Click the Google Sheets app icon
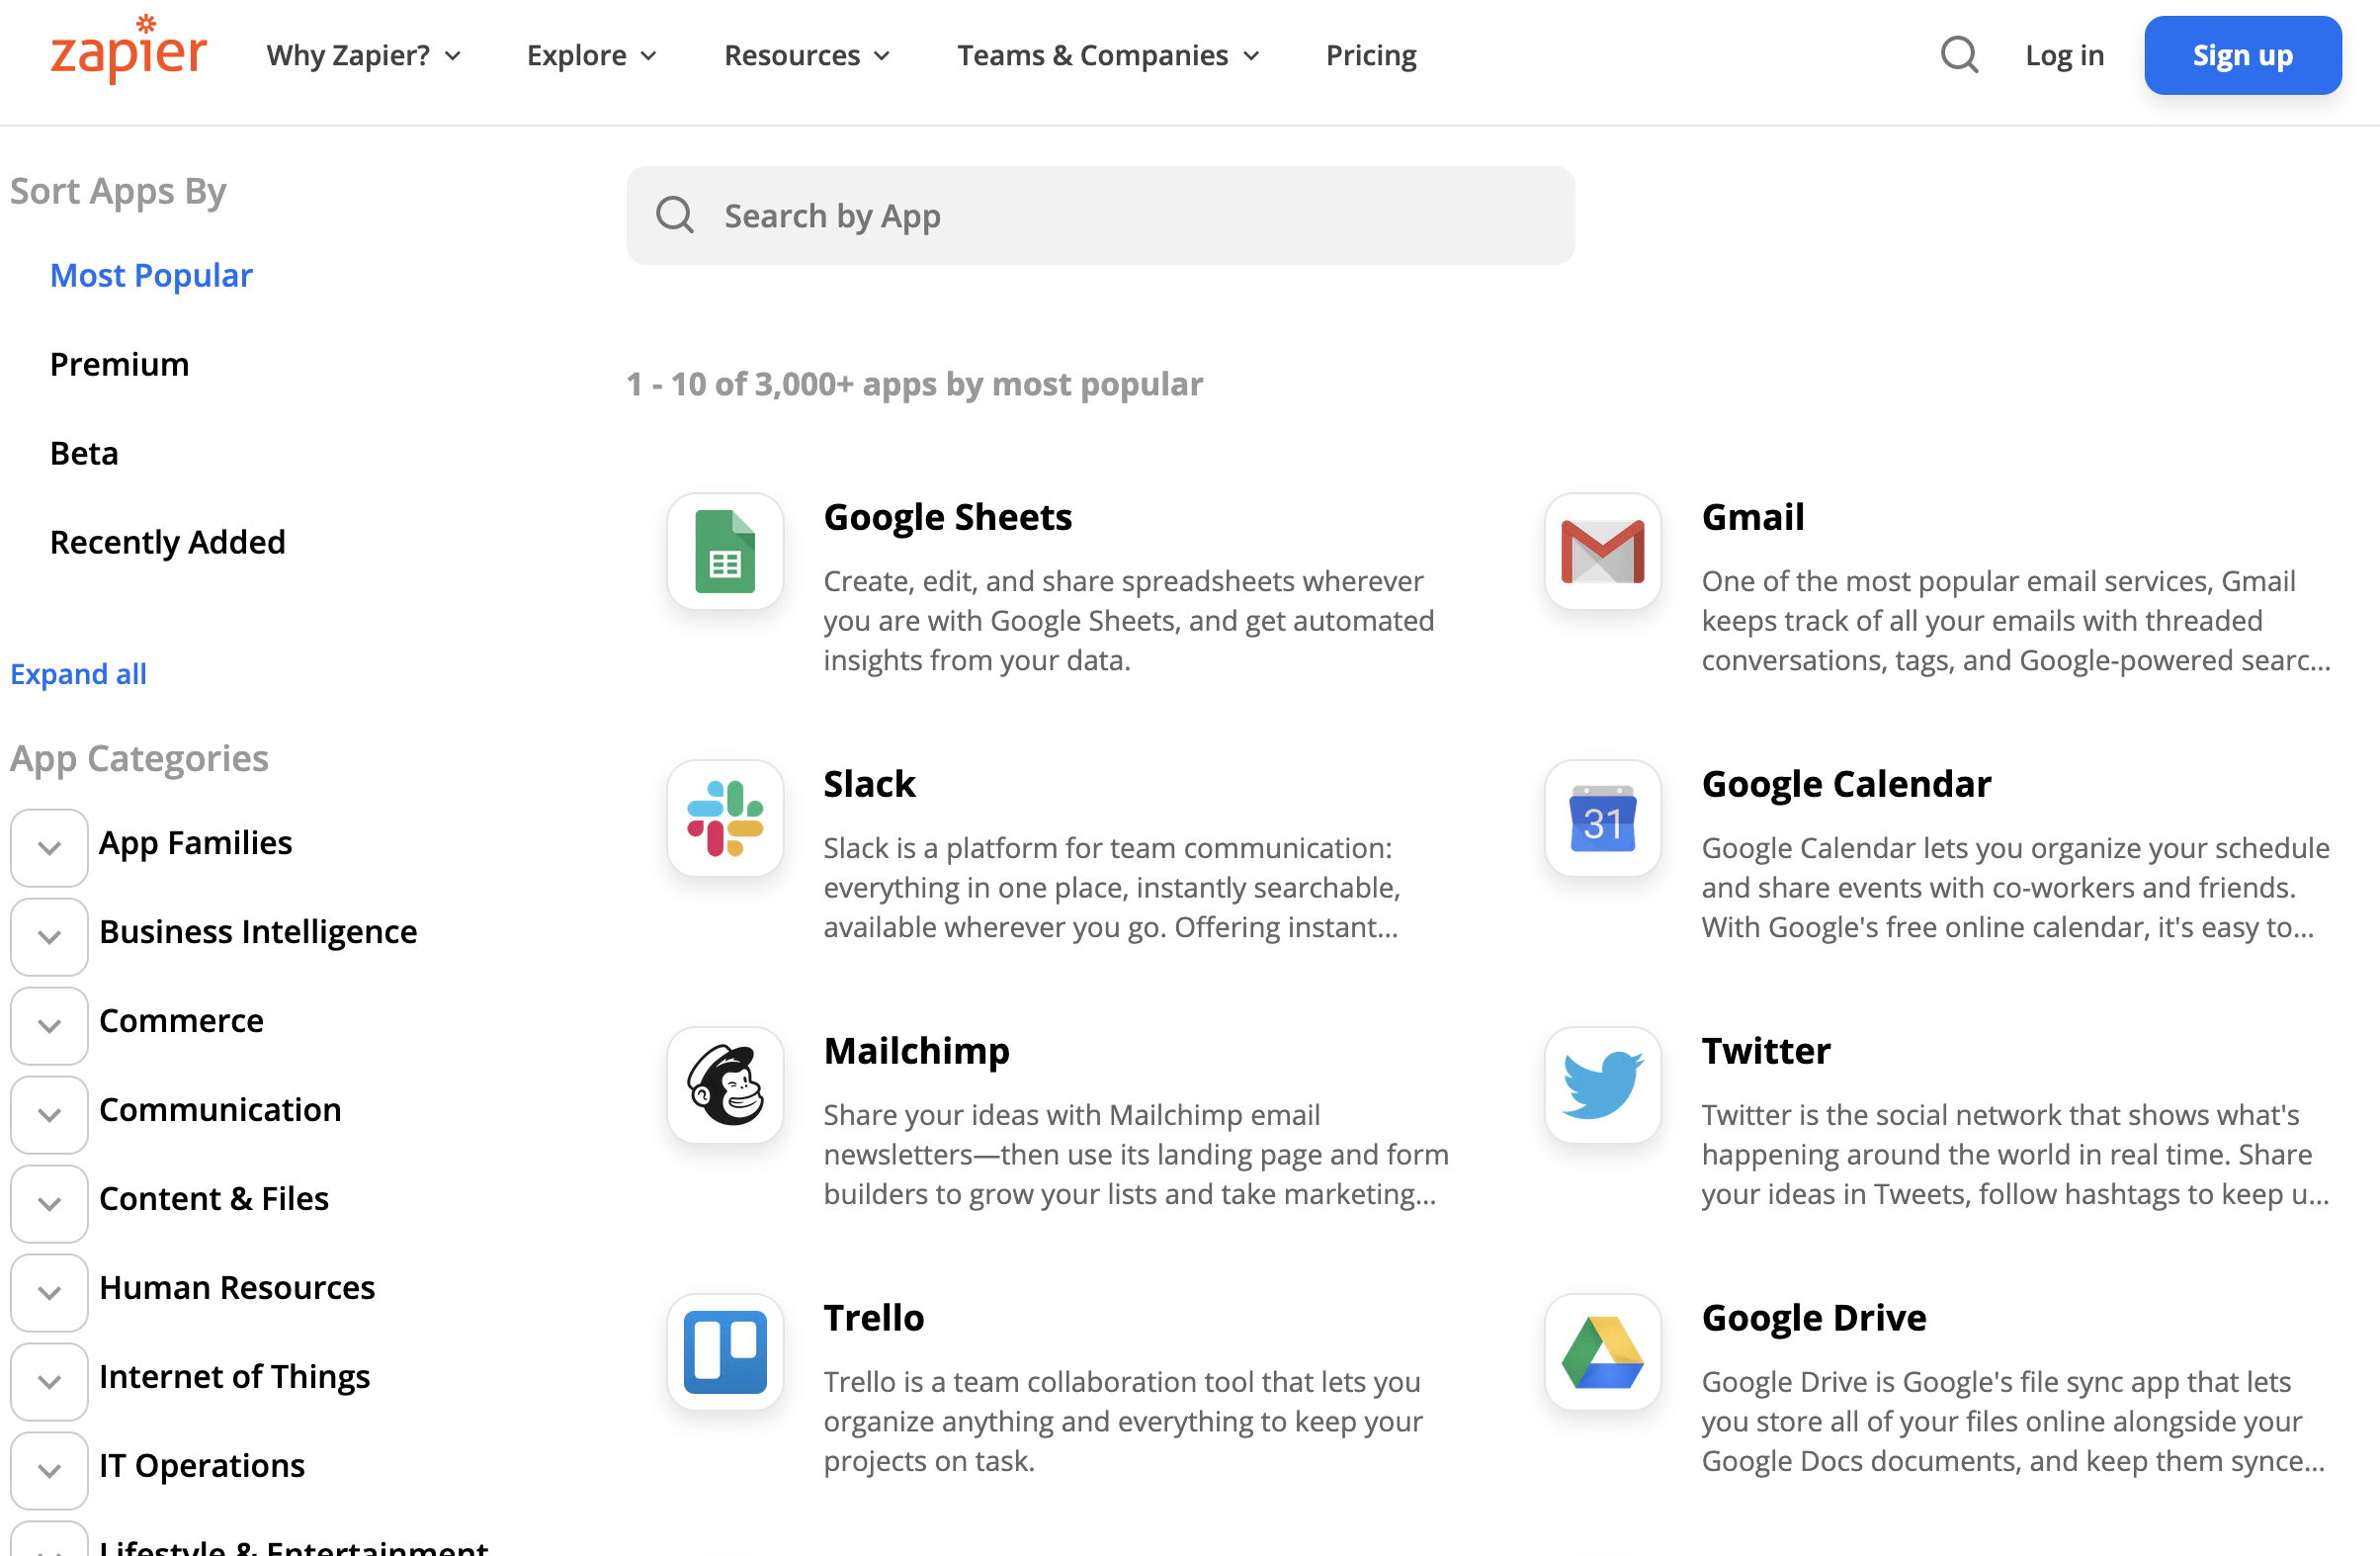 tap(725, 551)
